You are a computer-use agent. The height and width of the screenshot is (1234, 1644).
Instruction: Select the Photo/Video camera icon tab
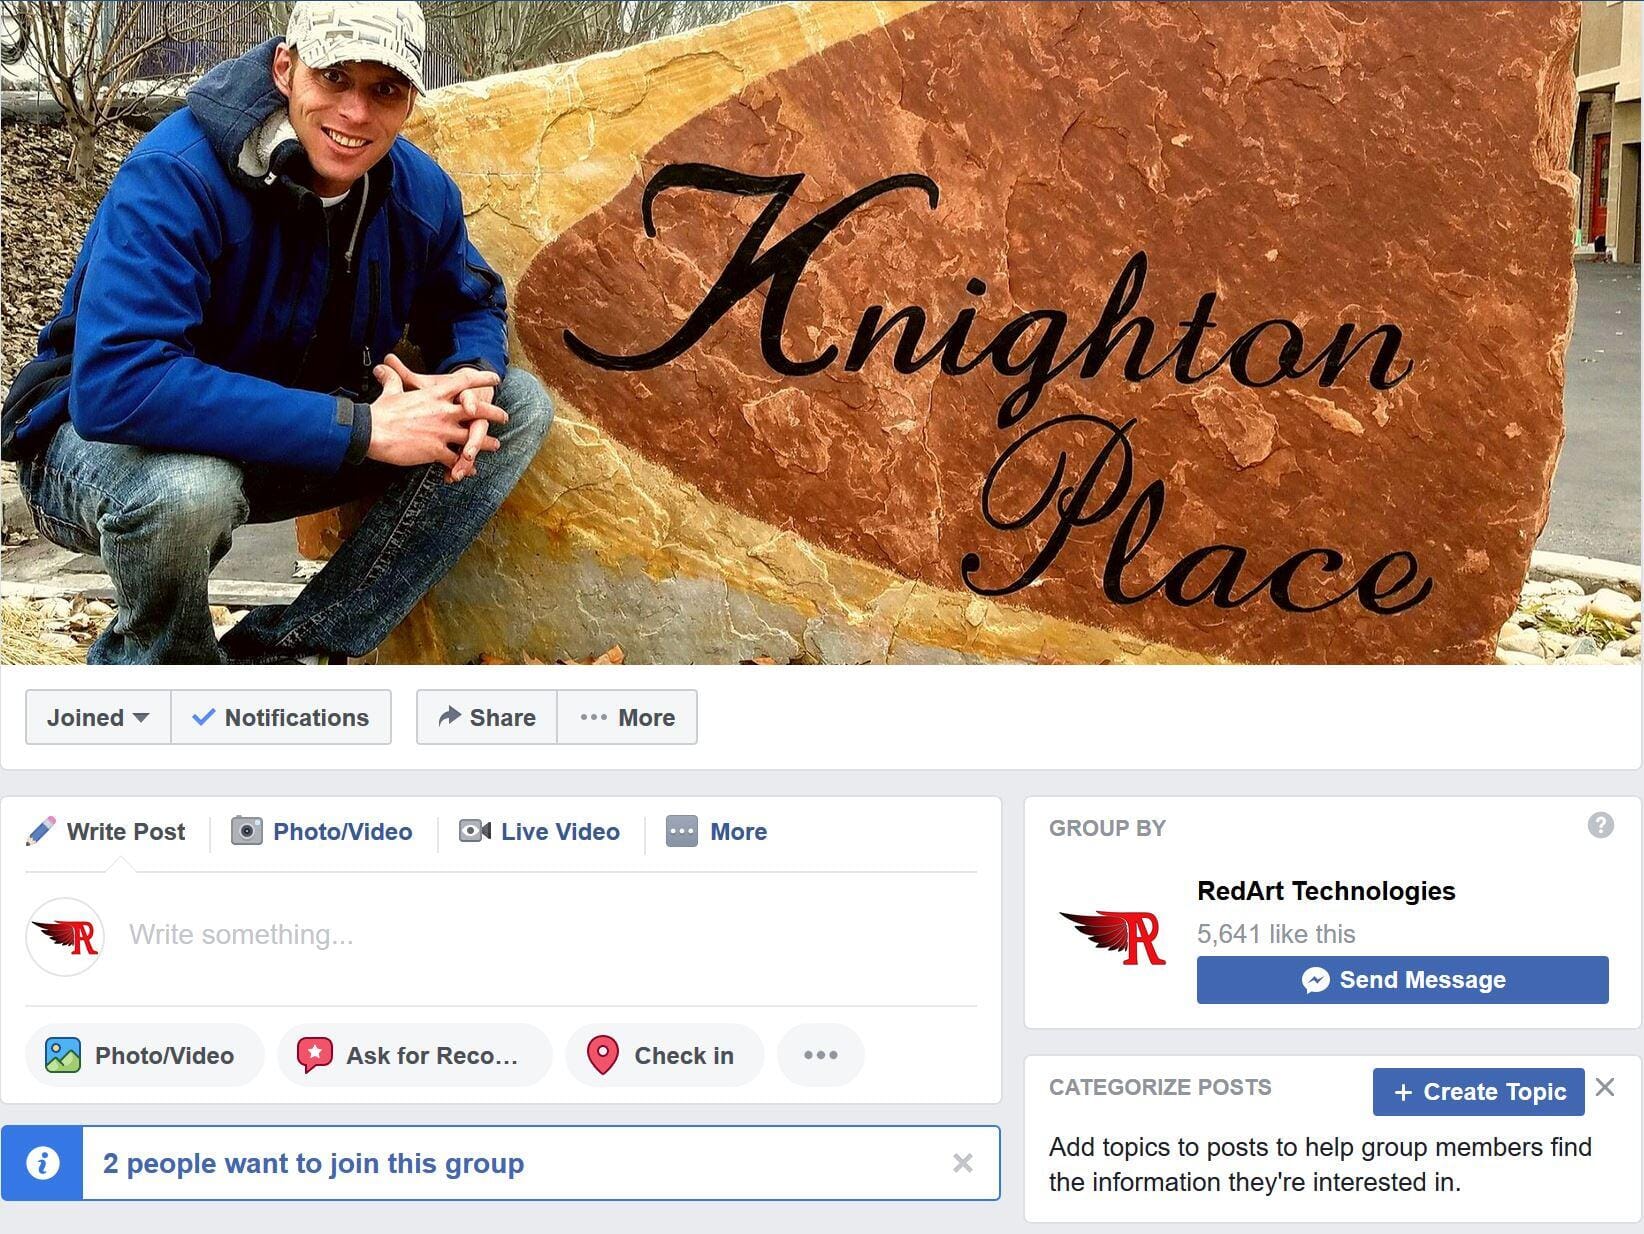coord(247,831)
